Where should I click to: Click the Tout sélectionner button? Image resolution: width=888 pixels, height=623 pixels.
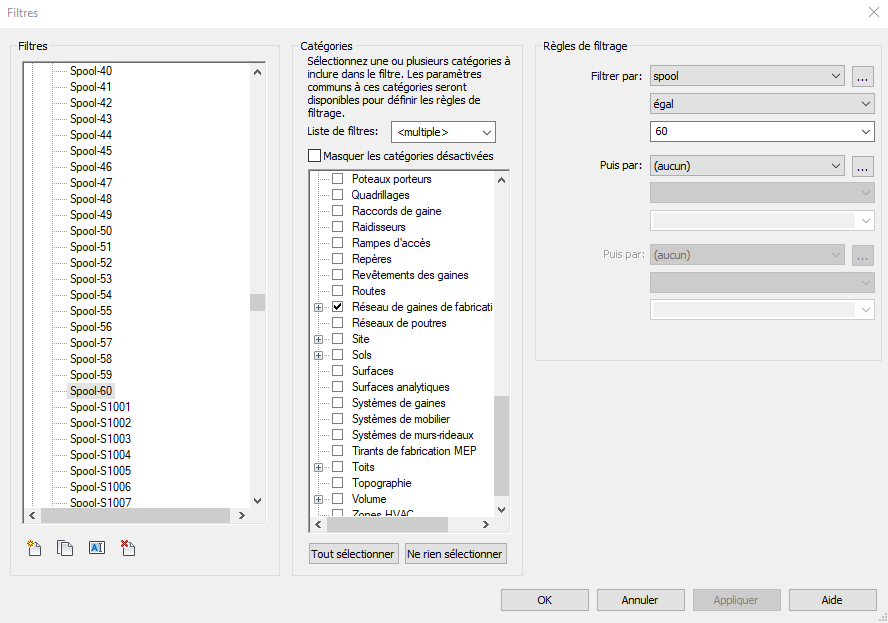click(x=354, y=554)
